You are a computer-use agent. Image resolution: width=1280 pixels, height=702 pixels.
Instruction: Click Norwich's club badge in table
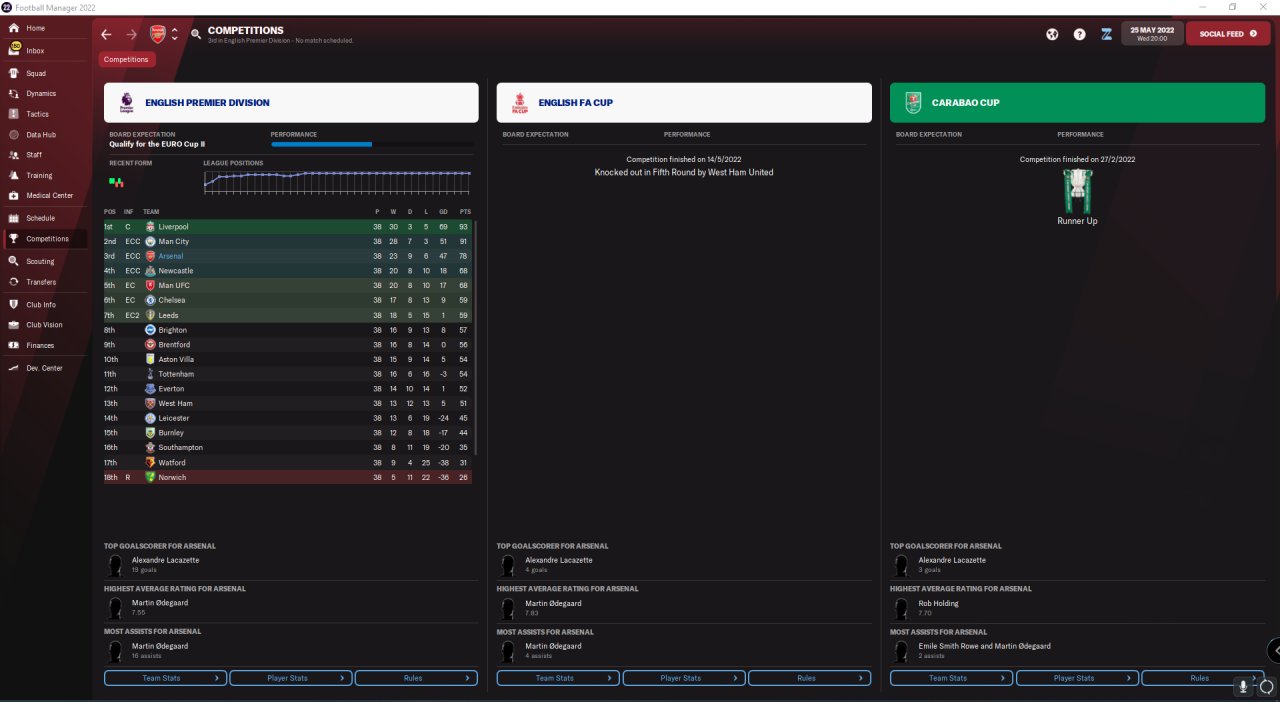point(150,477)
